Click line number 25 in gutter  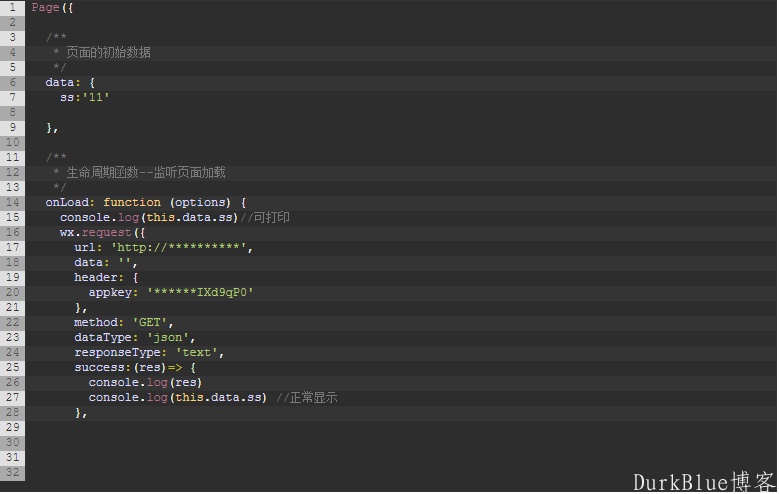[12, 367]
